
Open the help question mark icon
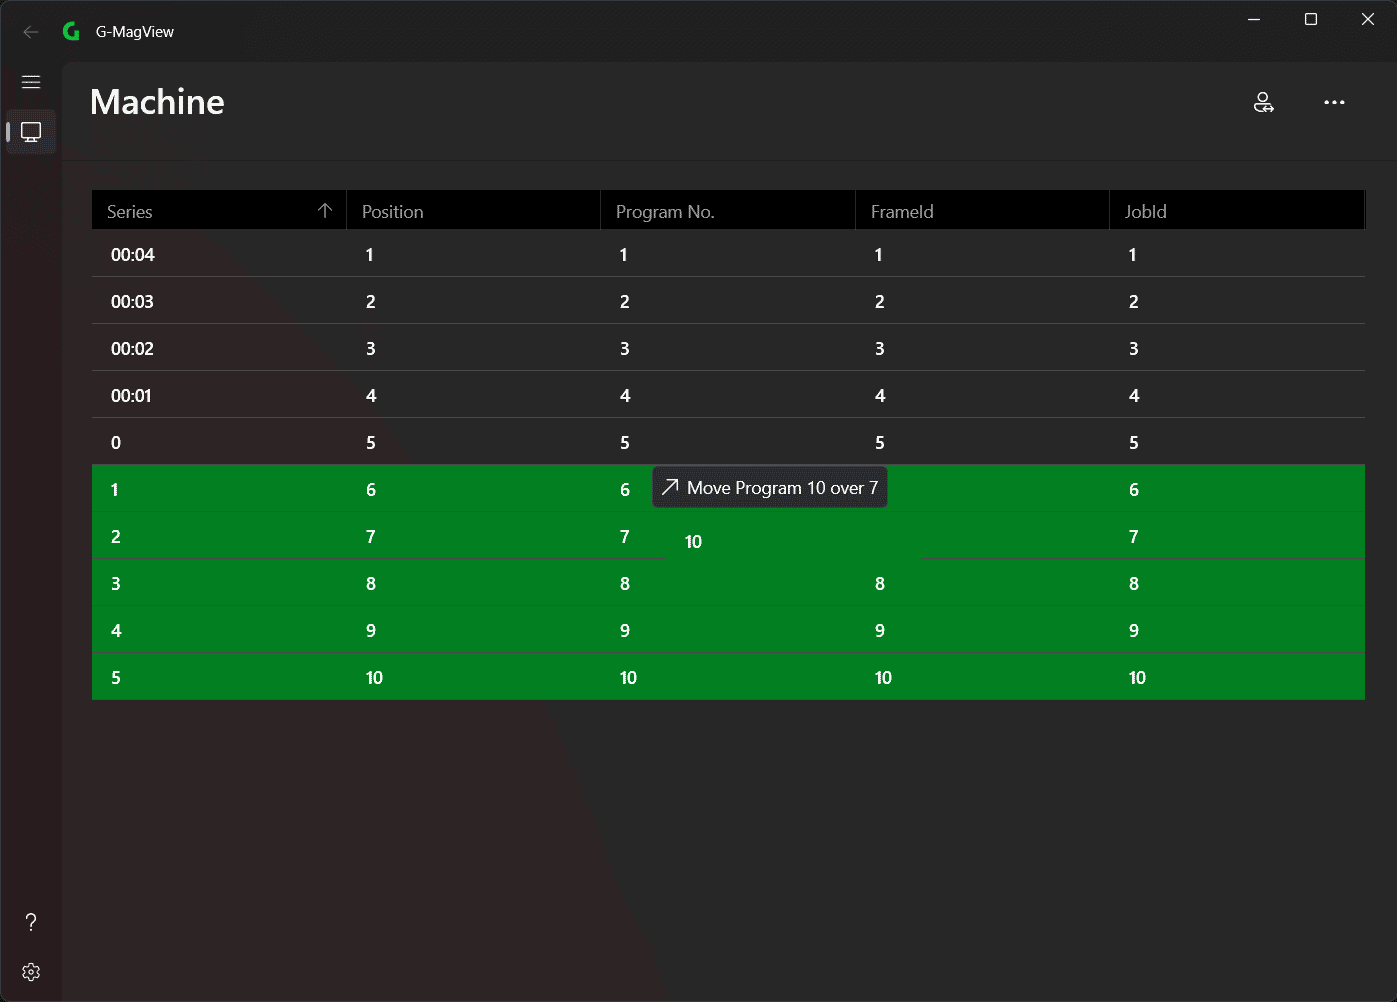click(31, 922)
